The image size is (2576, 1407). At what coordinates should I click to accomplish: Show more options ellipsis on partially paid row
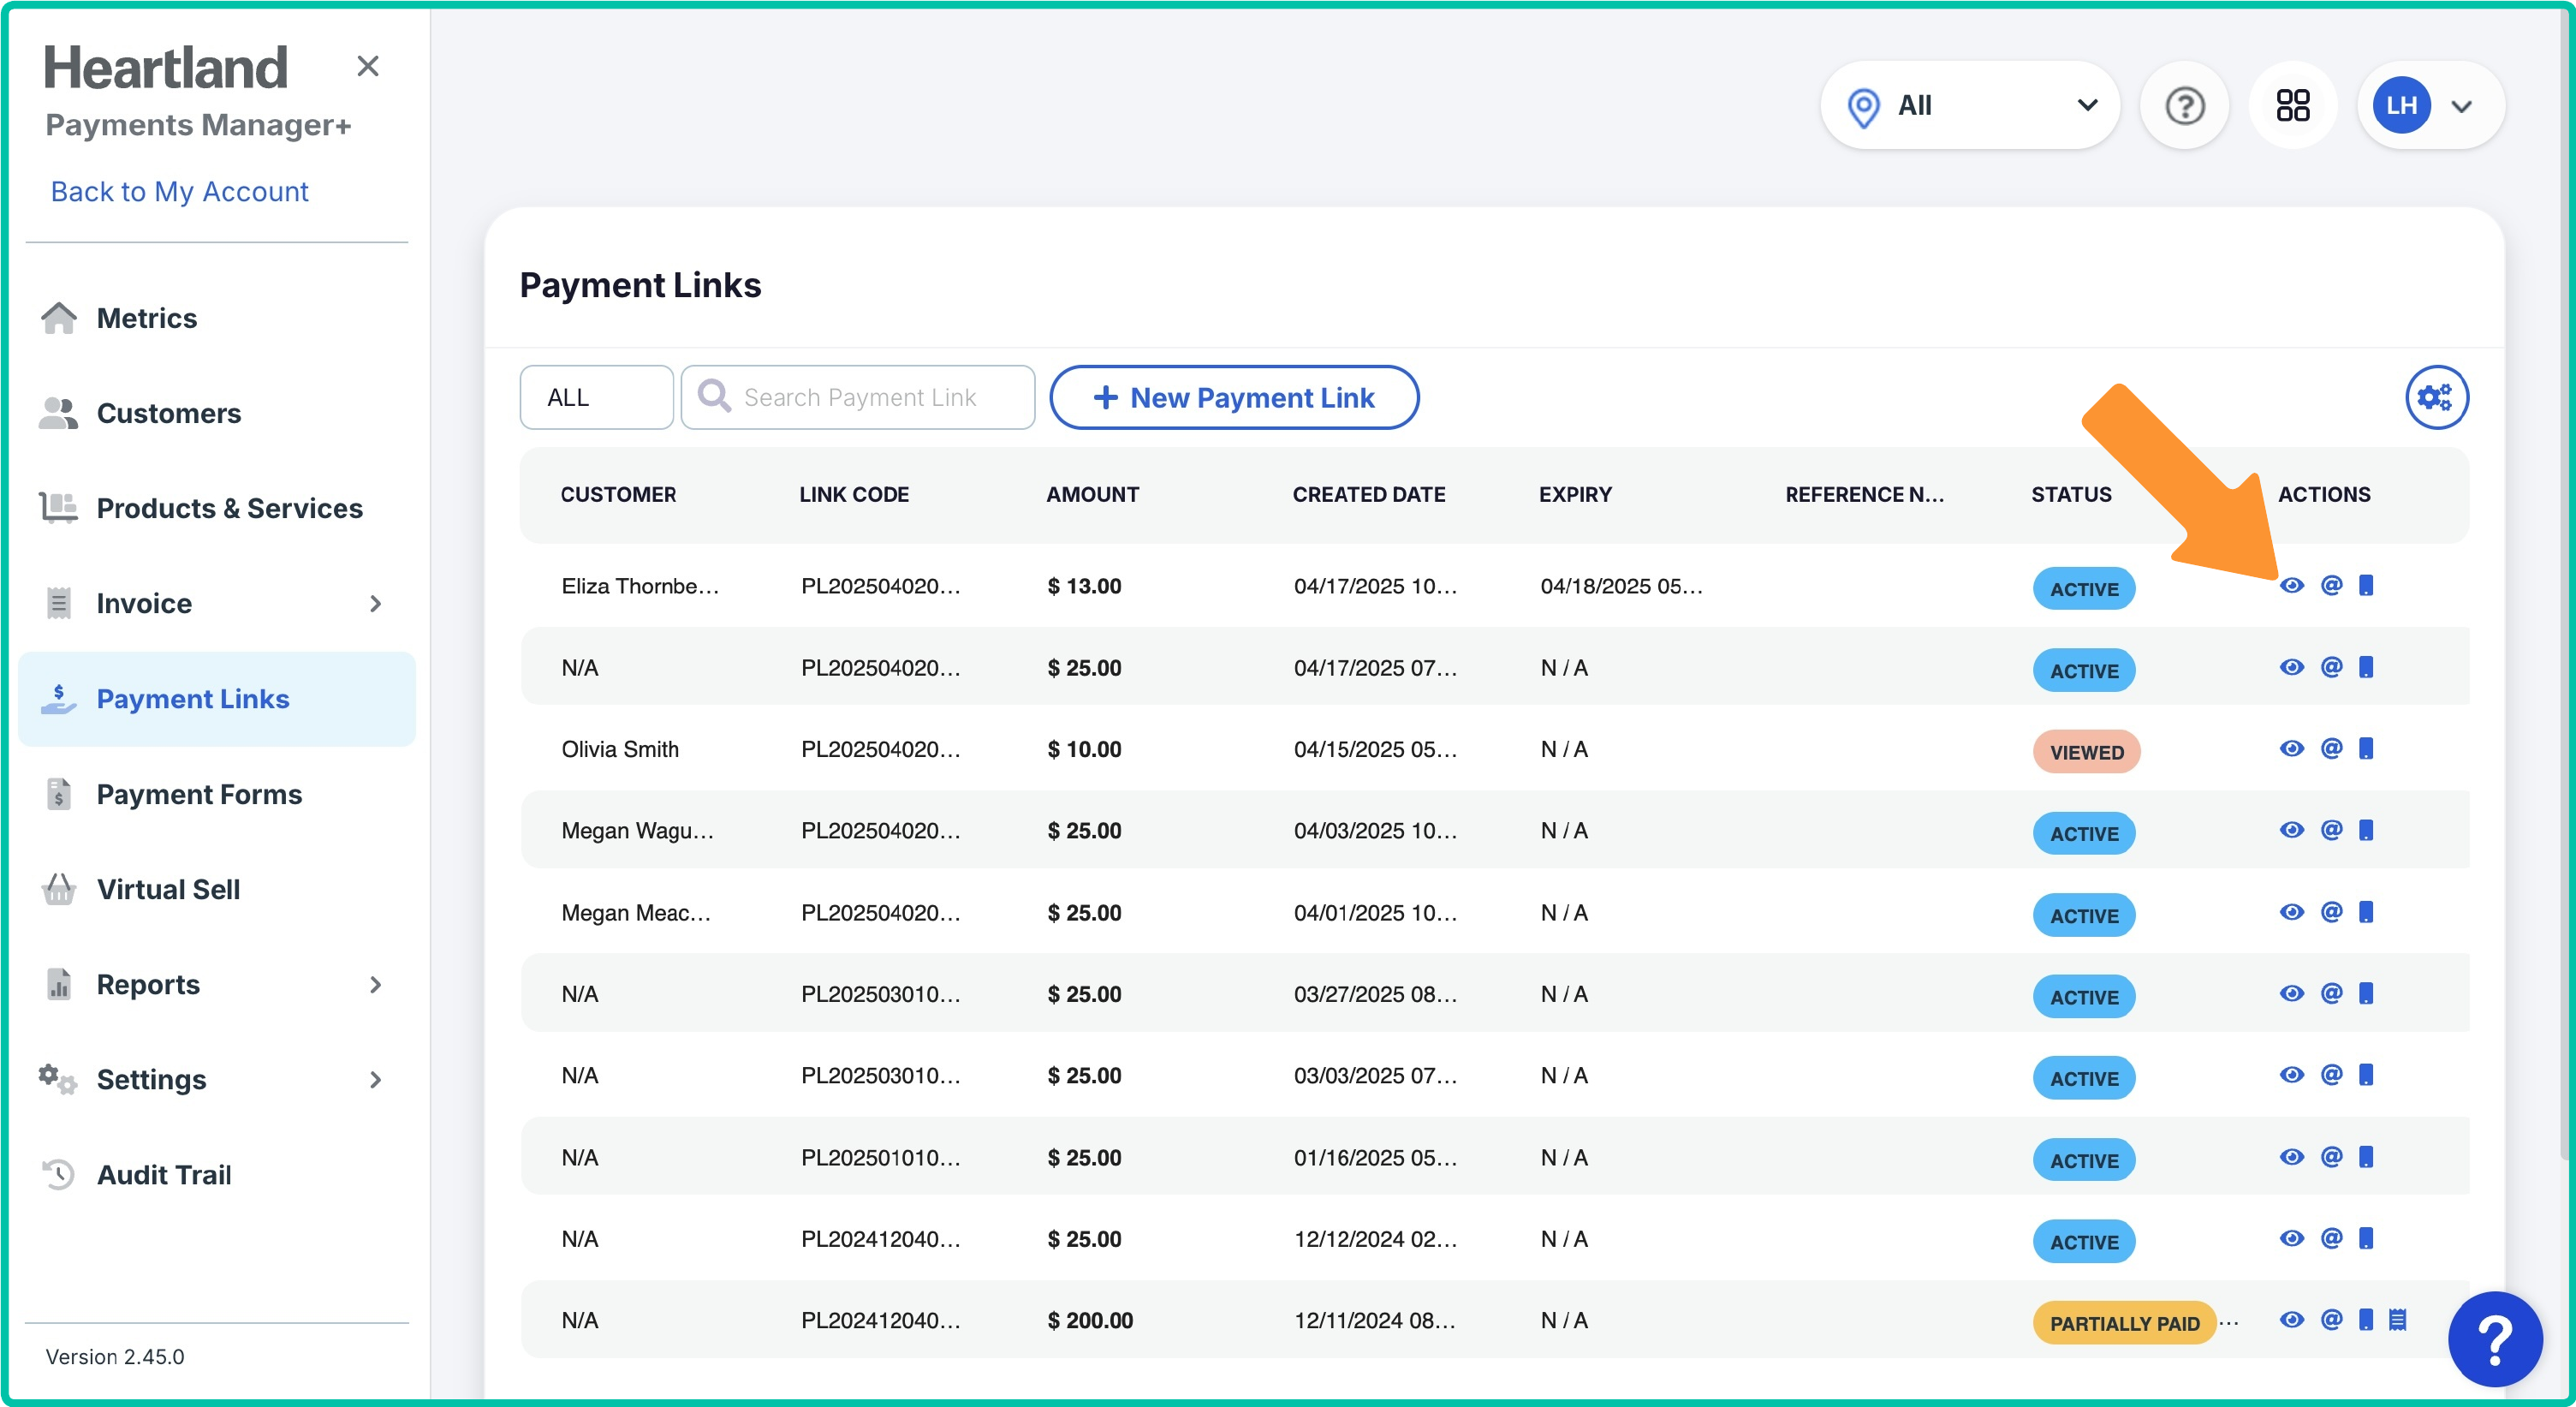(2229, 1323)
